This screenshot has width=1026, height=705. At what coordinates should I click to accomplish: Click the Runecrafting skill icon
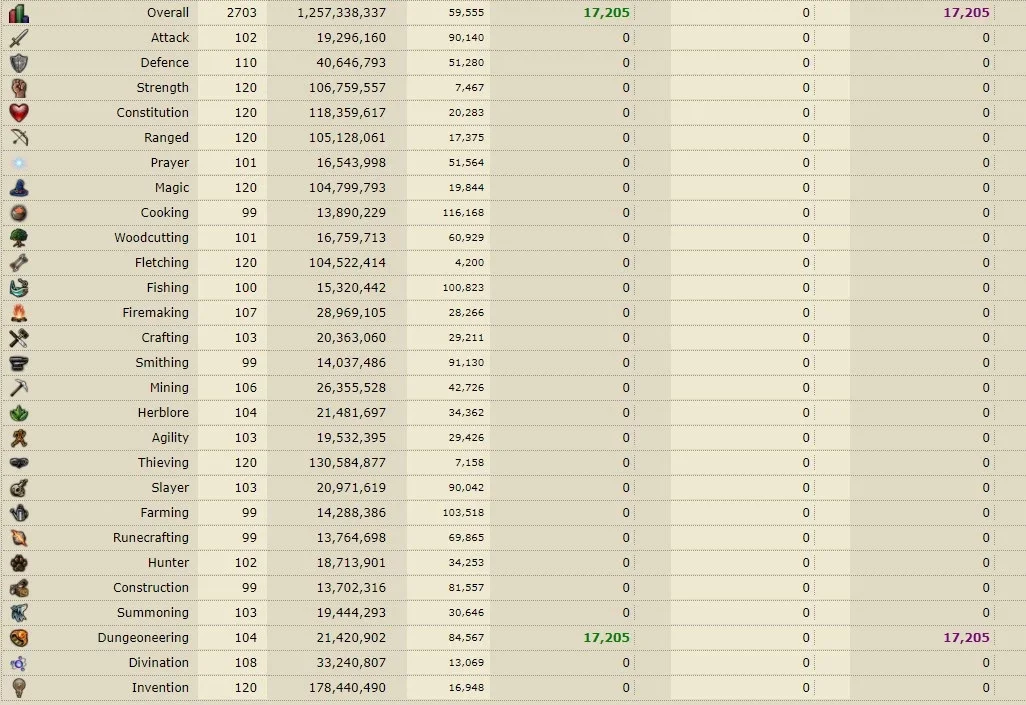click(19, 537)
